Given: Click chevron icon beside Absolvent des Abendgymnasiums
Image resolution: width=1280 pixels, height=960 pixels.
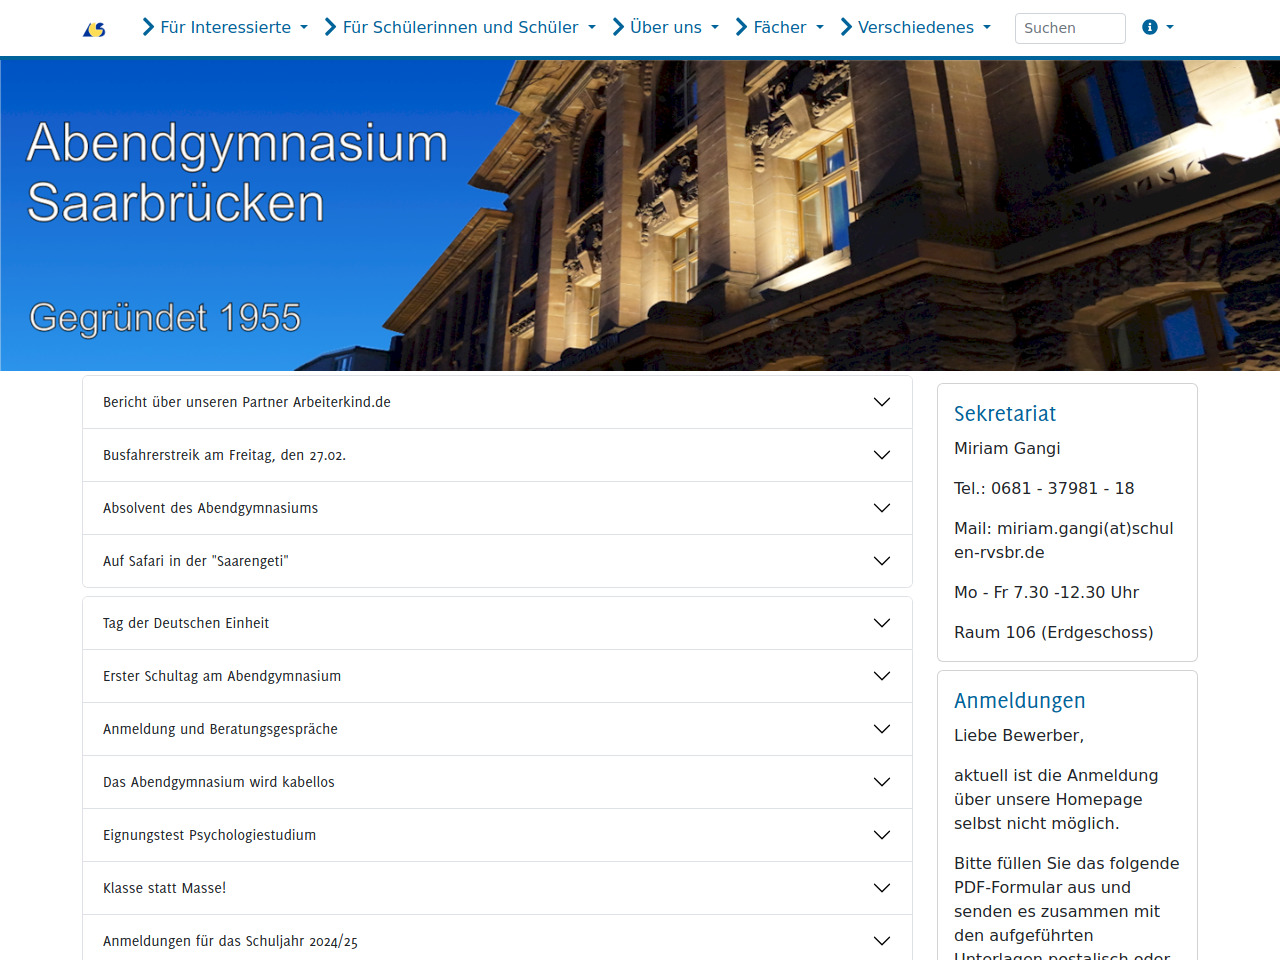Looking at the screenshot, I should 881,508.
